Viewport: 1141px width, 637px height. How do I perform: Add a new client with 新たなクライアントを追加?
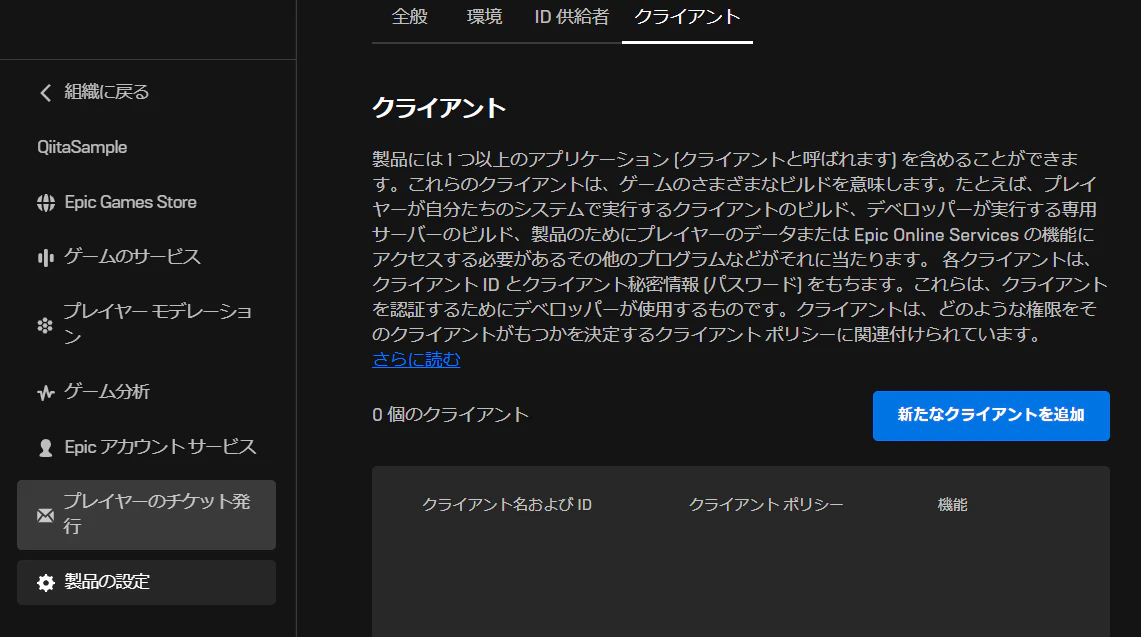(991, 416)
